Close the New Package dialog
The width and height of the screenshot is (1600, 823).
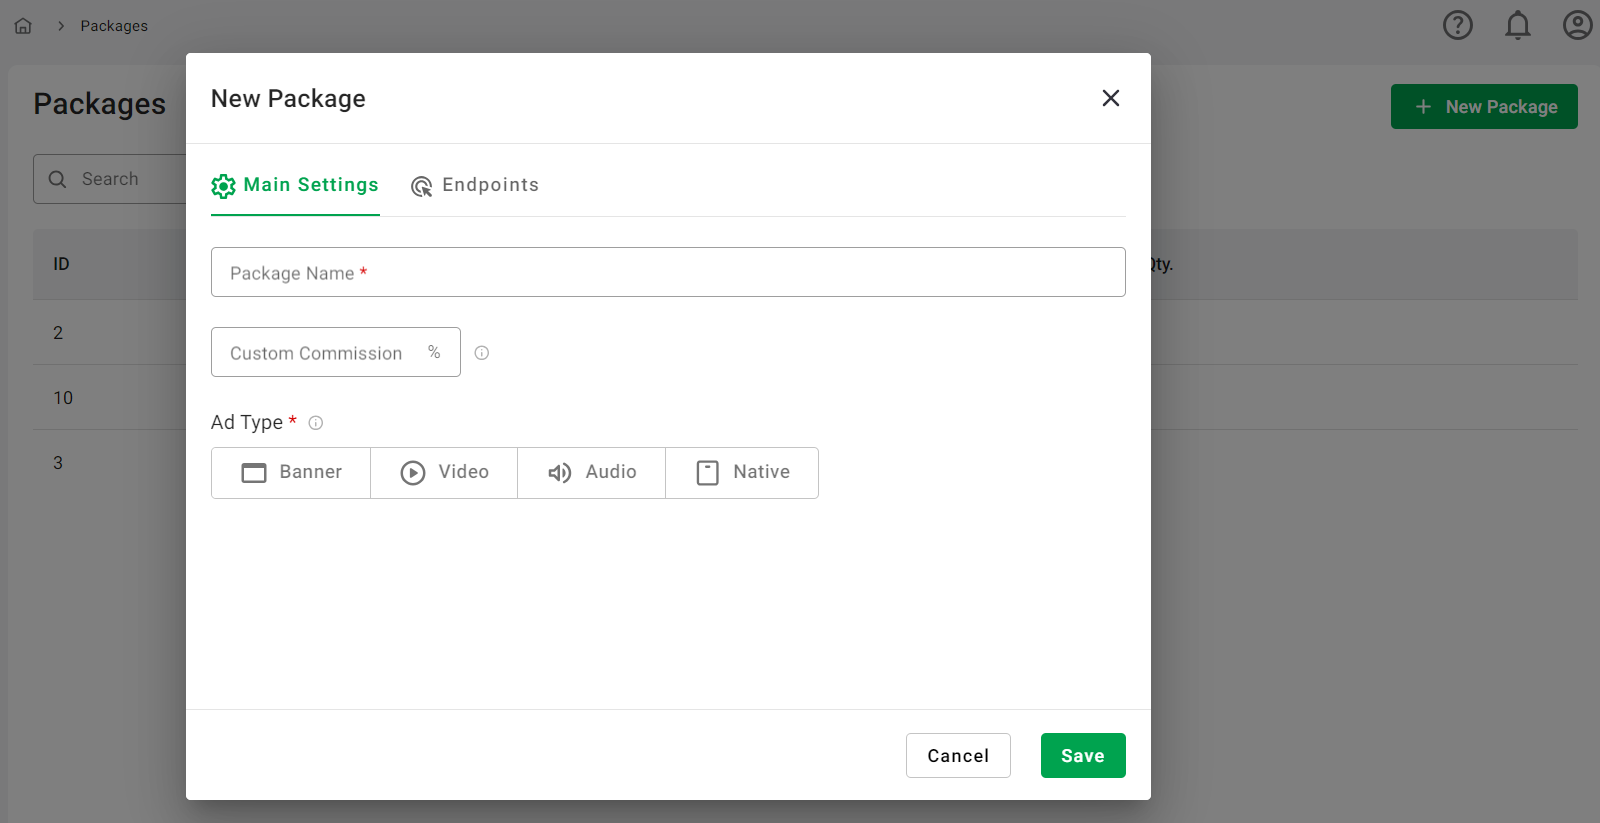[1110, 98]
